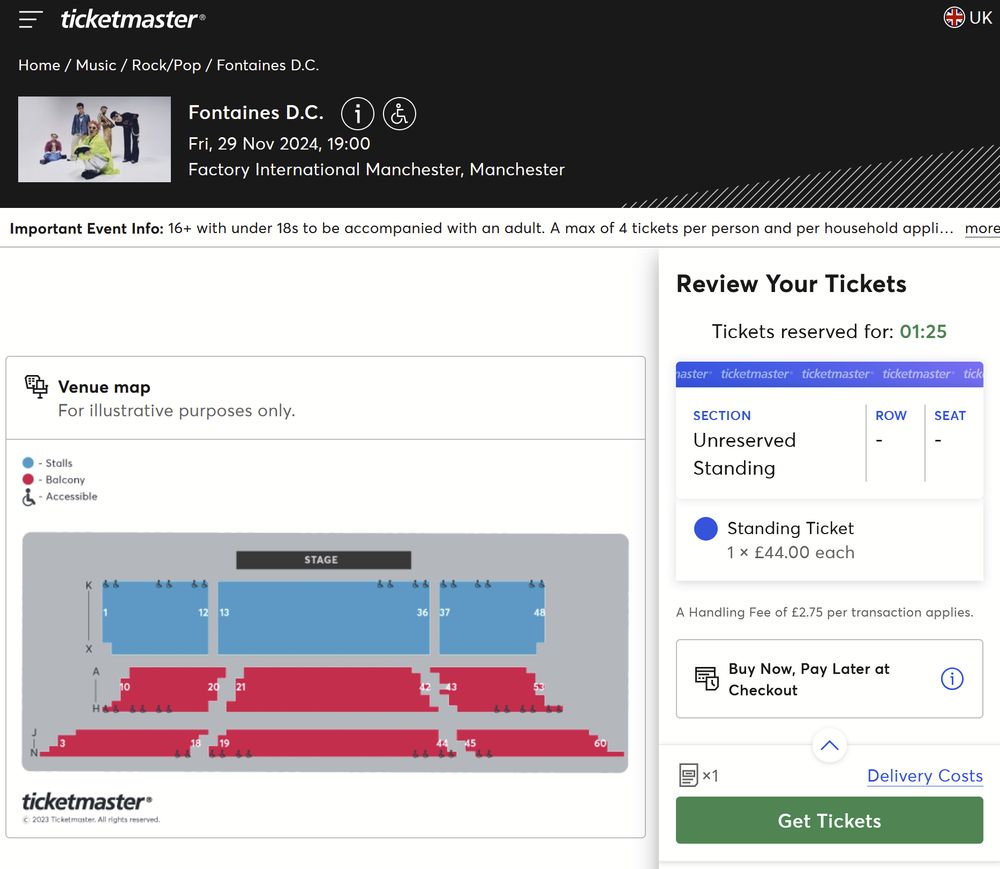Select the Stalls legend marker

(30, 463)
